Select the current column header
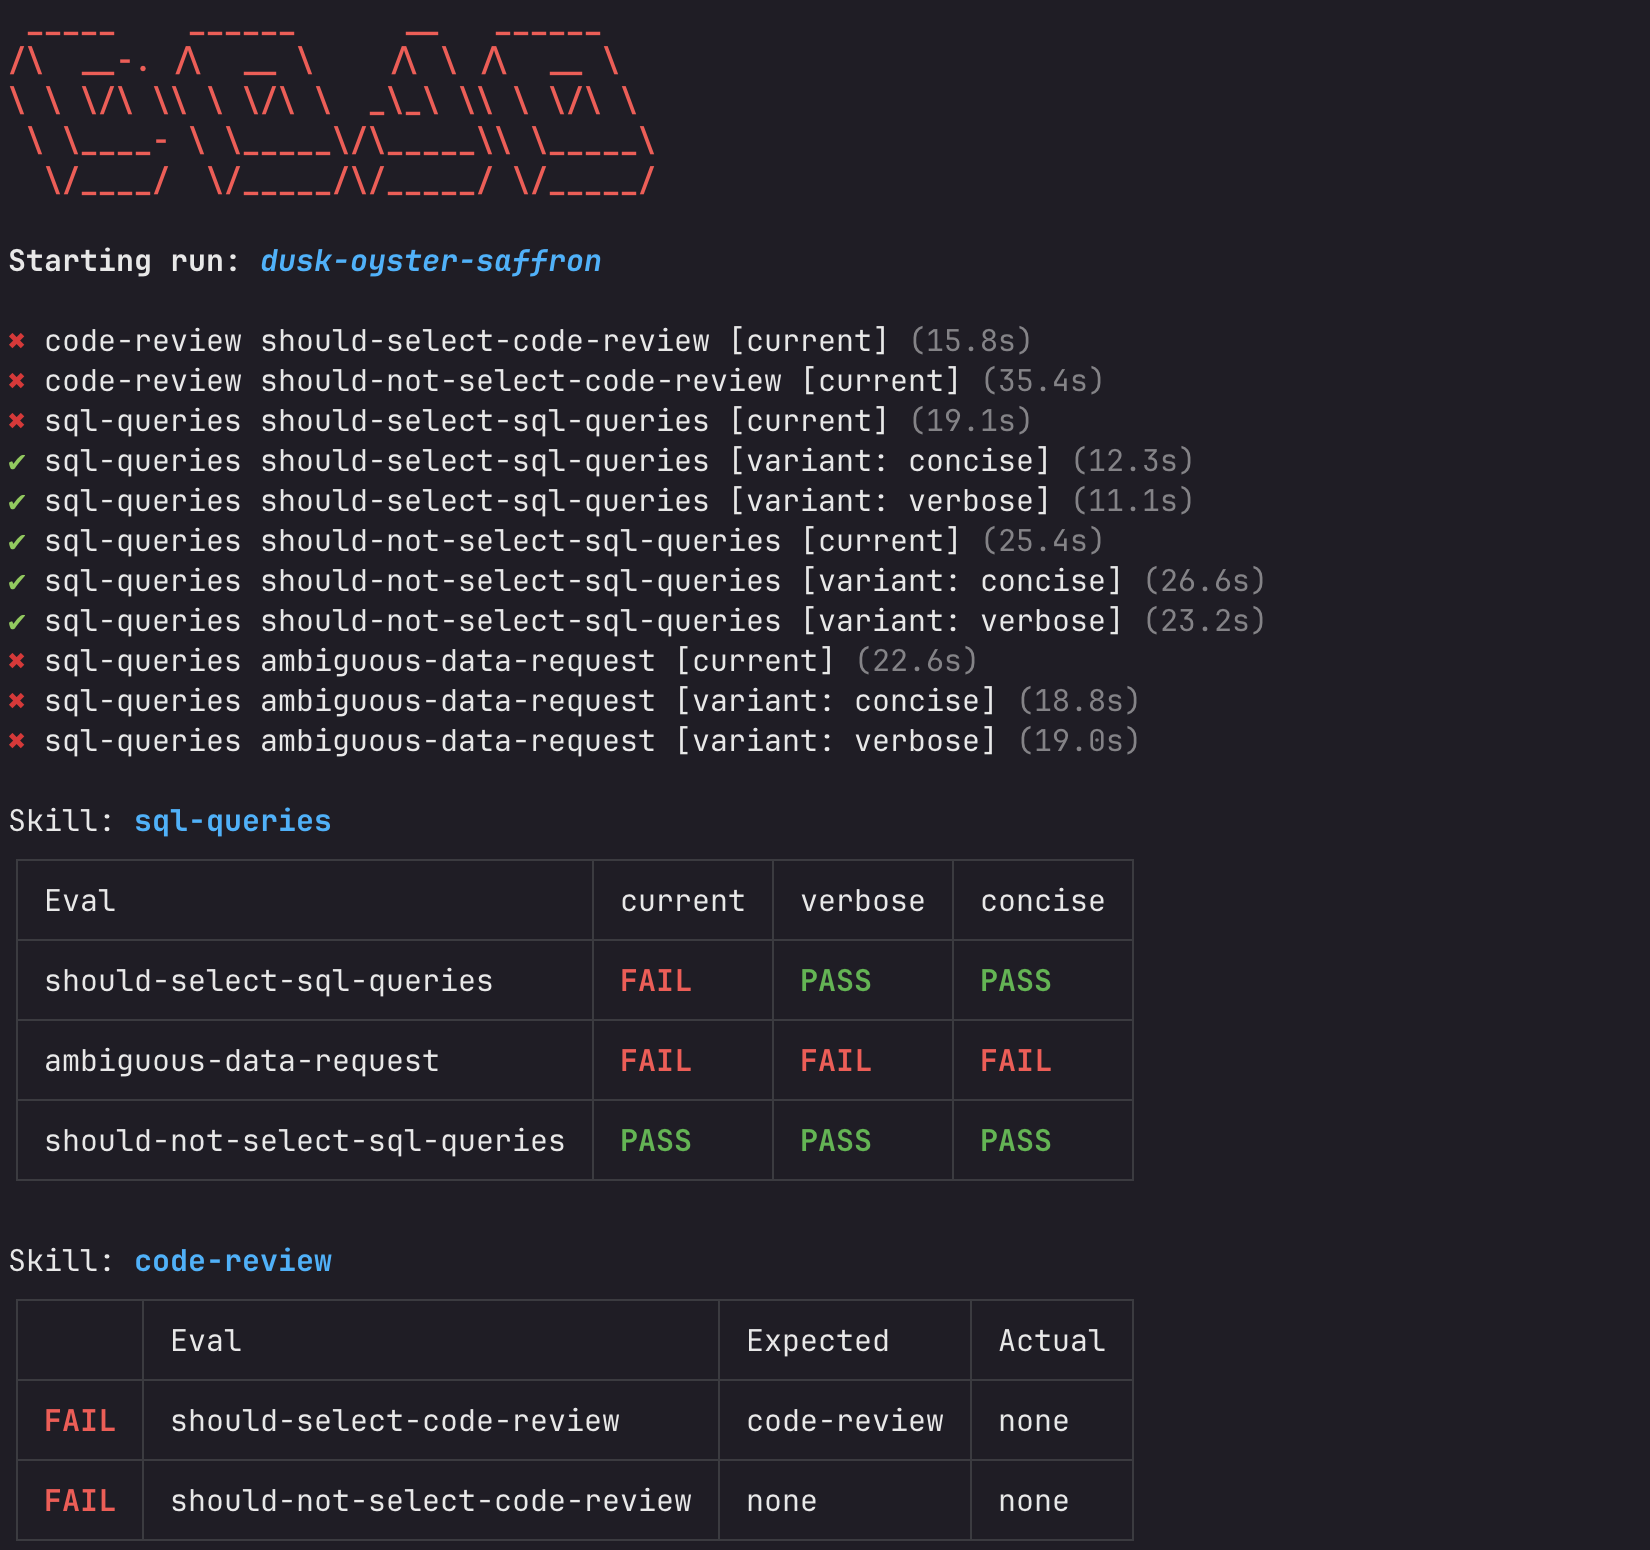Viewport: 1650px width, 1550px height. tap(682, 900)
